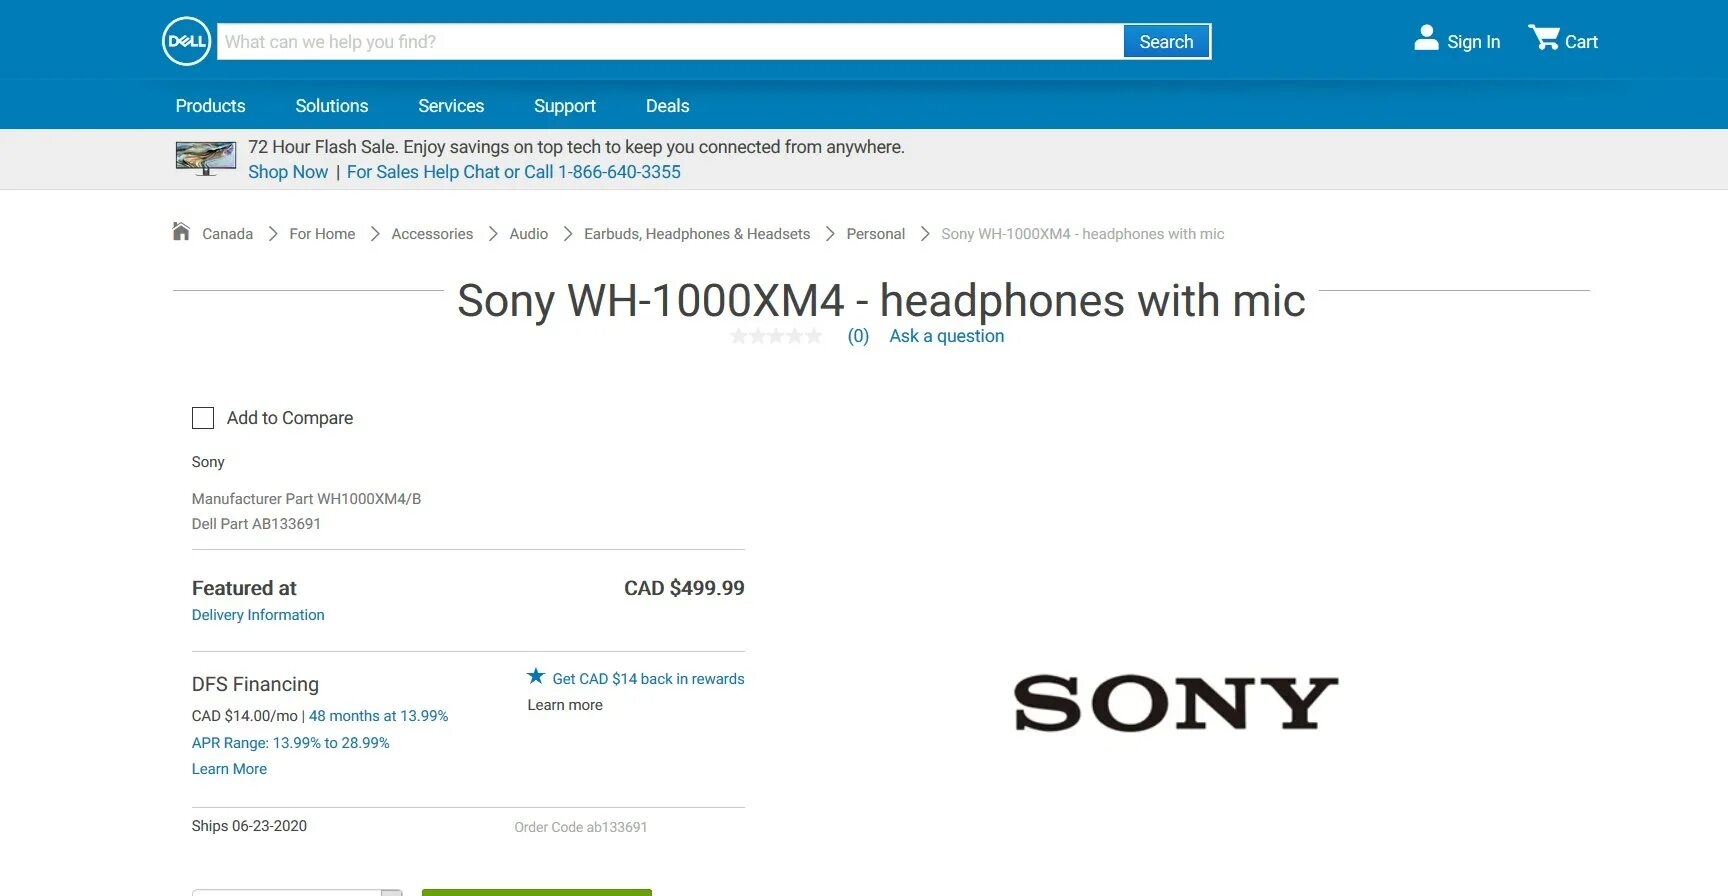Go to Earbuds, Headphones & Headsets breadcrumb

tap(697, 234)
